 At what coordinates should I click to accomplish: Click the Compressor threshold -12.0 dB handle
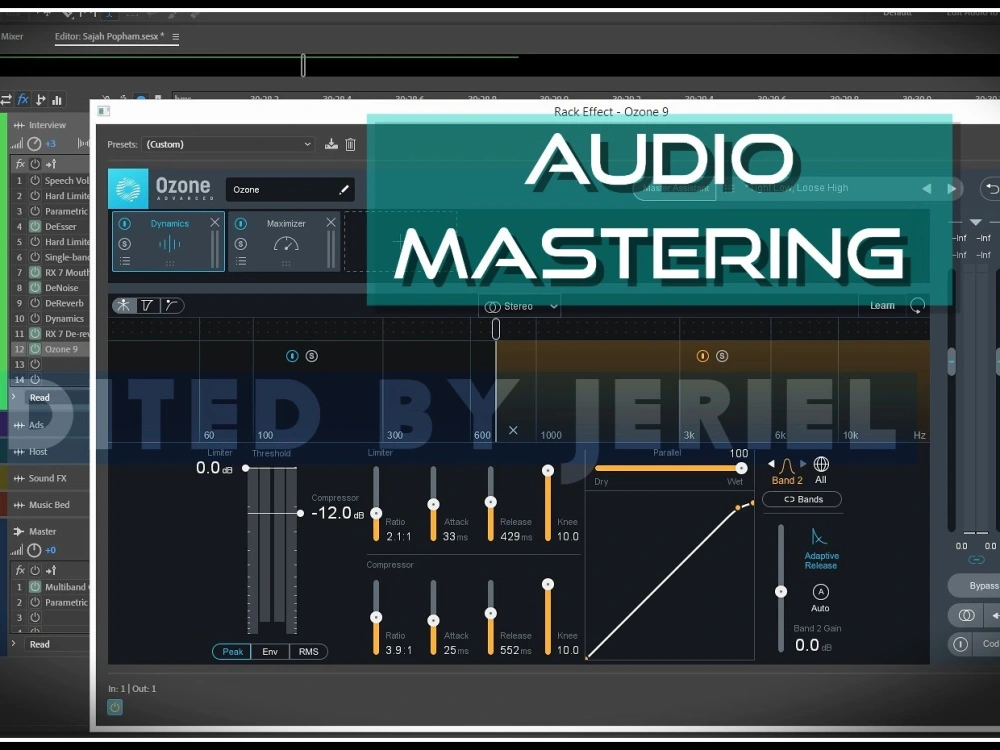click(300, 513)
